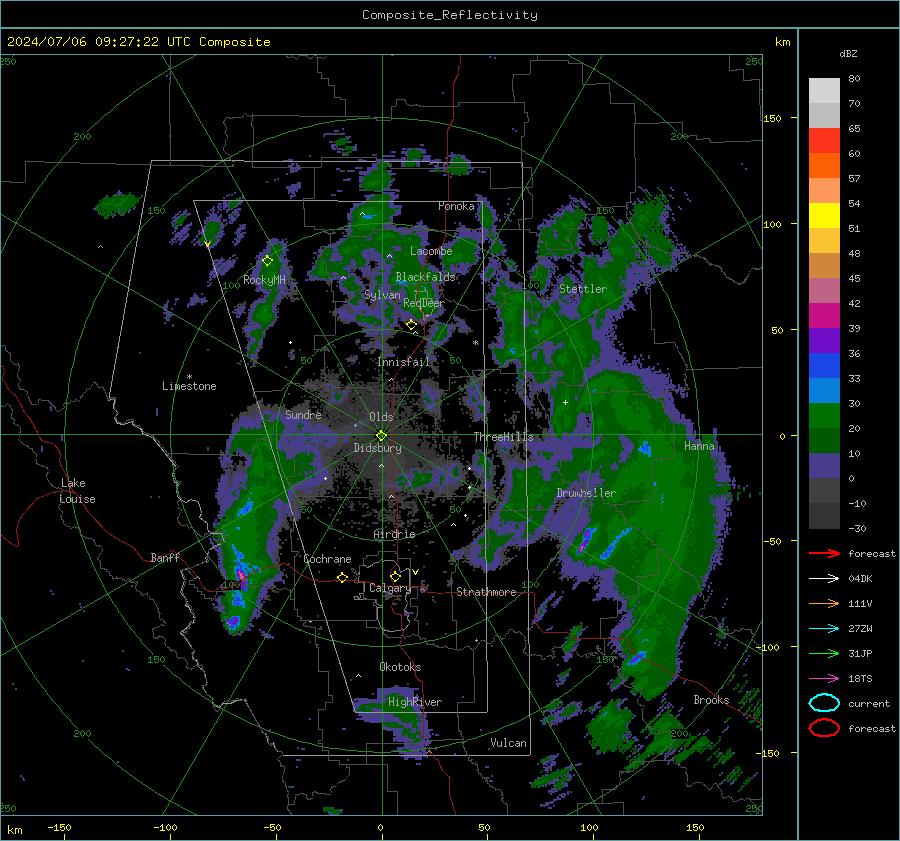Click the Vulcan label
900x841 pixels.
(509, 743)
